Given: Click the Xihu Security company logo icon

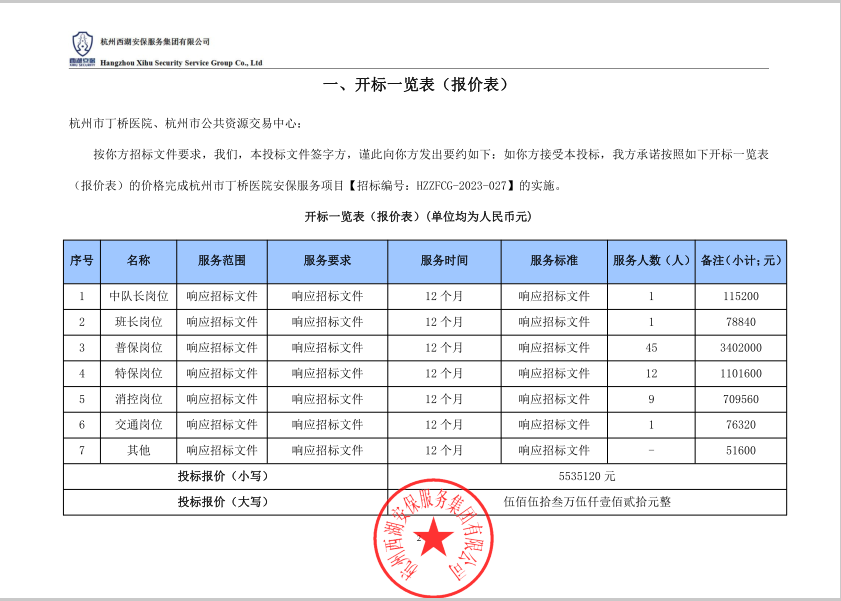Looking at the screenshot, I should click(x=82, y=48).
